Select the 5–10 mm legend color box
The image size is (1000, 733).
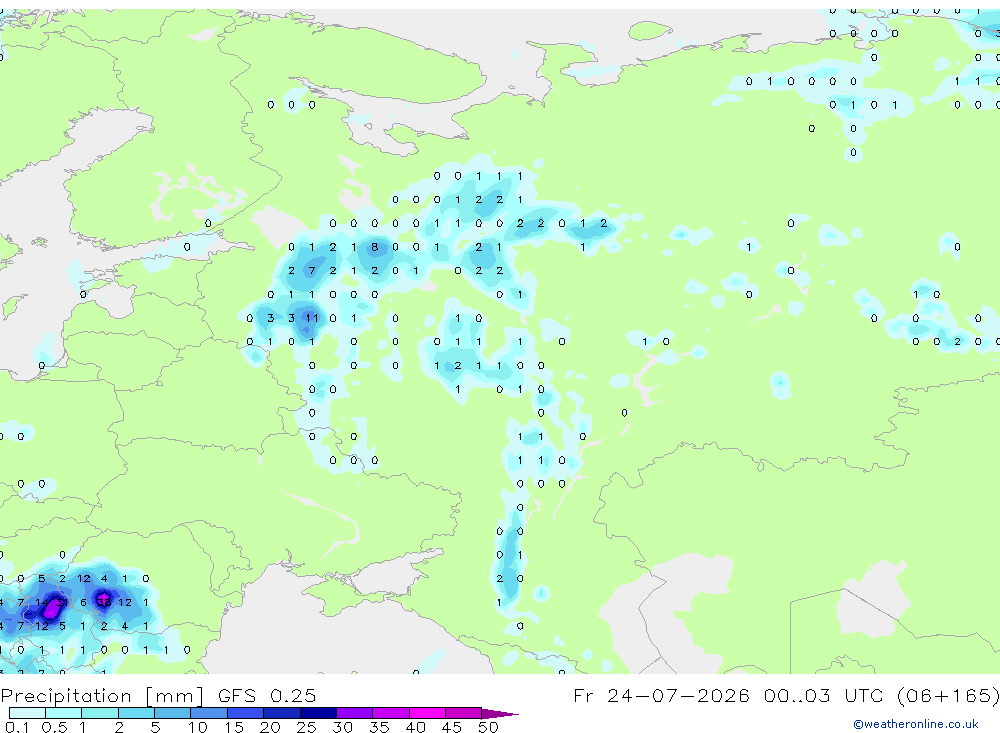coord(173,713)
